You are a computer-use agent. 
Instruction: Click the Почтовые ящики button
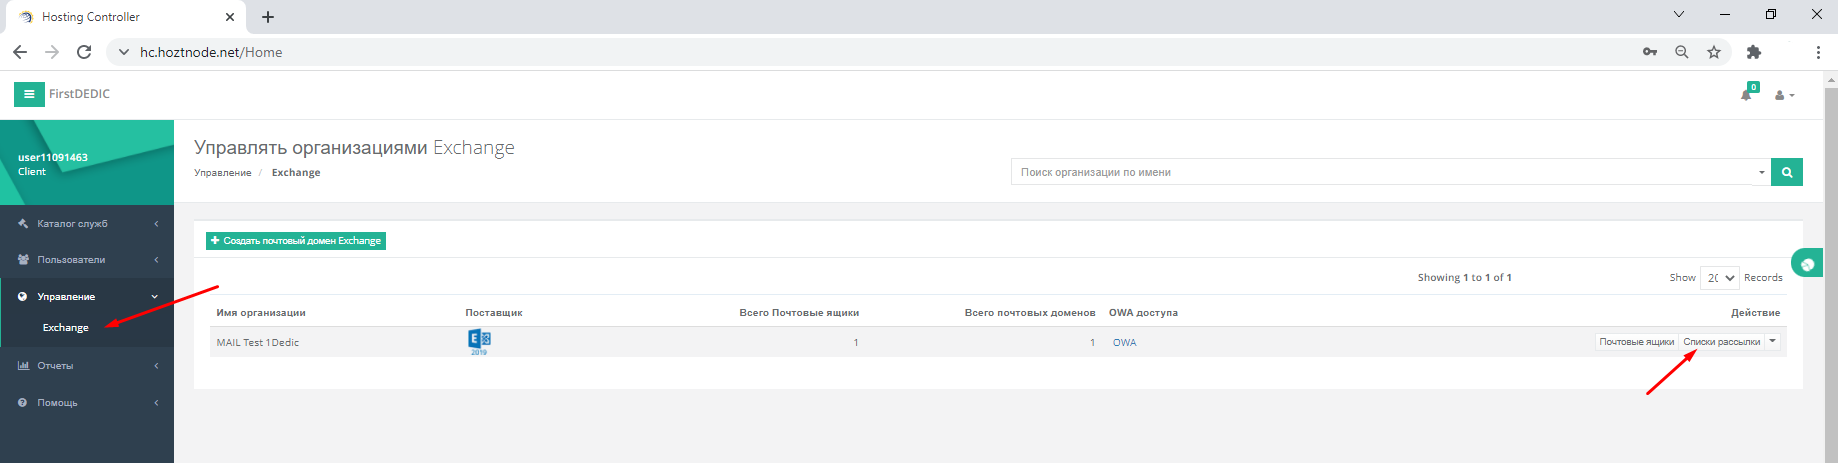tap(1636, 342)
